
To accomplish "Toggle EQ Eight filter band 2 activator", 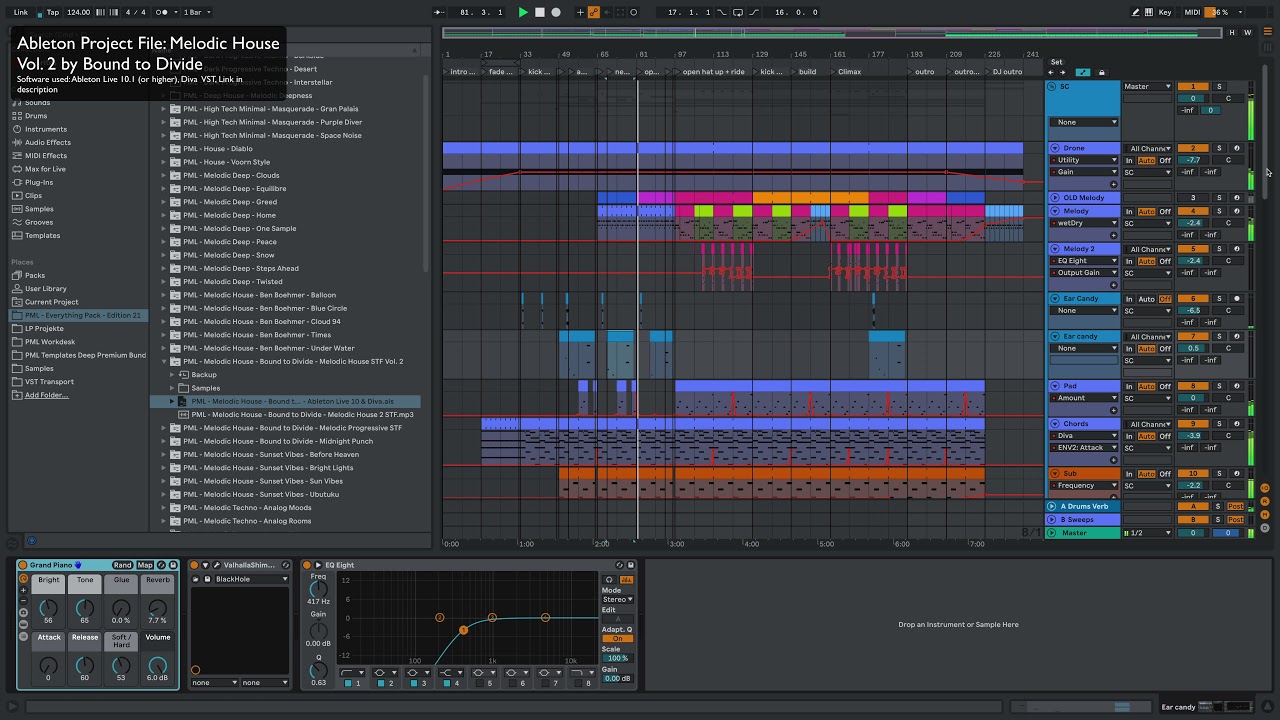I will (381, 683).
